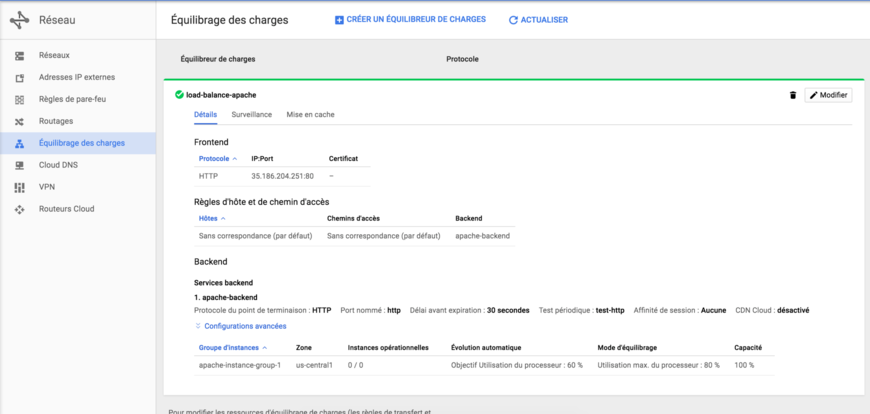Screen dimensions: 870x414
Task: Click the Modifier button
Action: click(828, 95)
